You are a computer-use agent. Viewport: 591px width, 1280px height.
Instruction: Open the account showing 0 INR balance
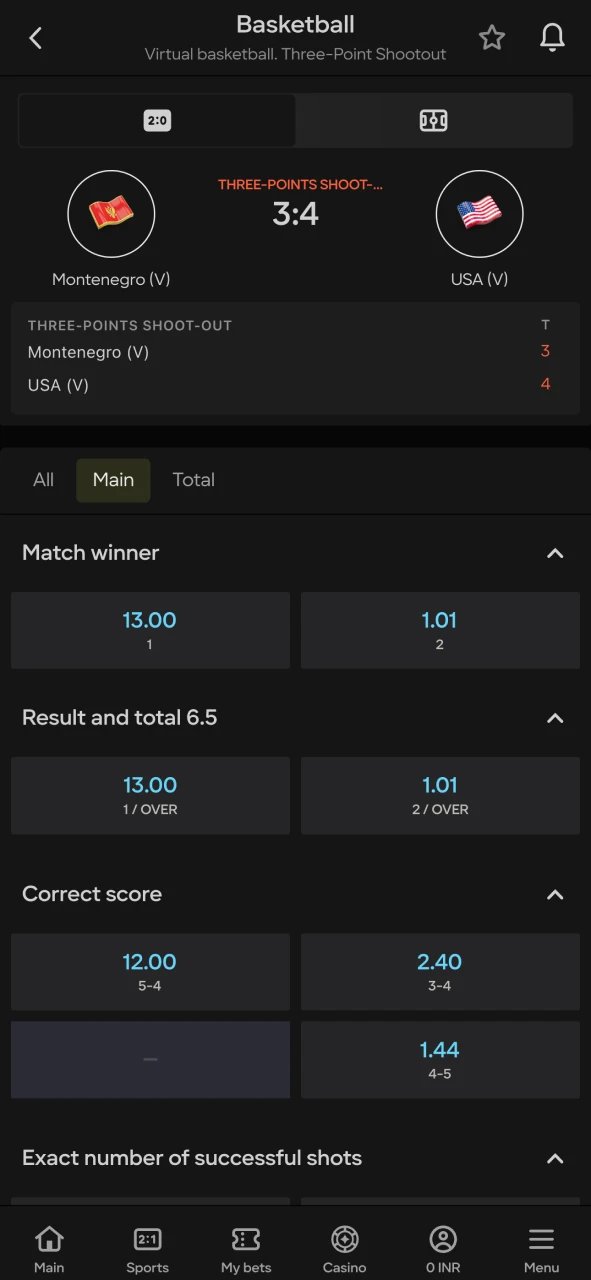point(442,1245)
